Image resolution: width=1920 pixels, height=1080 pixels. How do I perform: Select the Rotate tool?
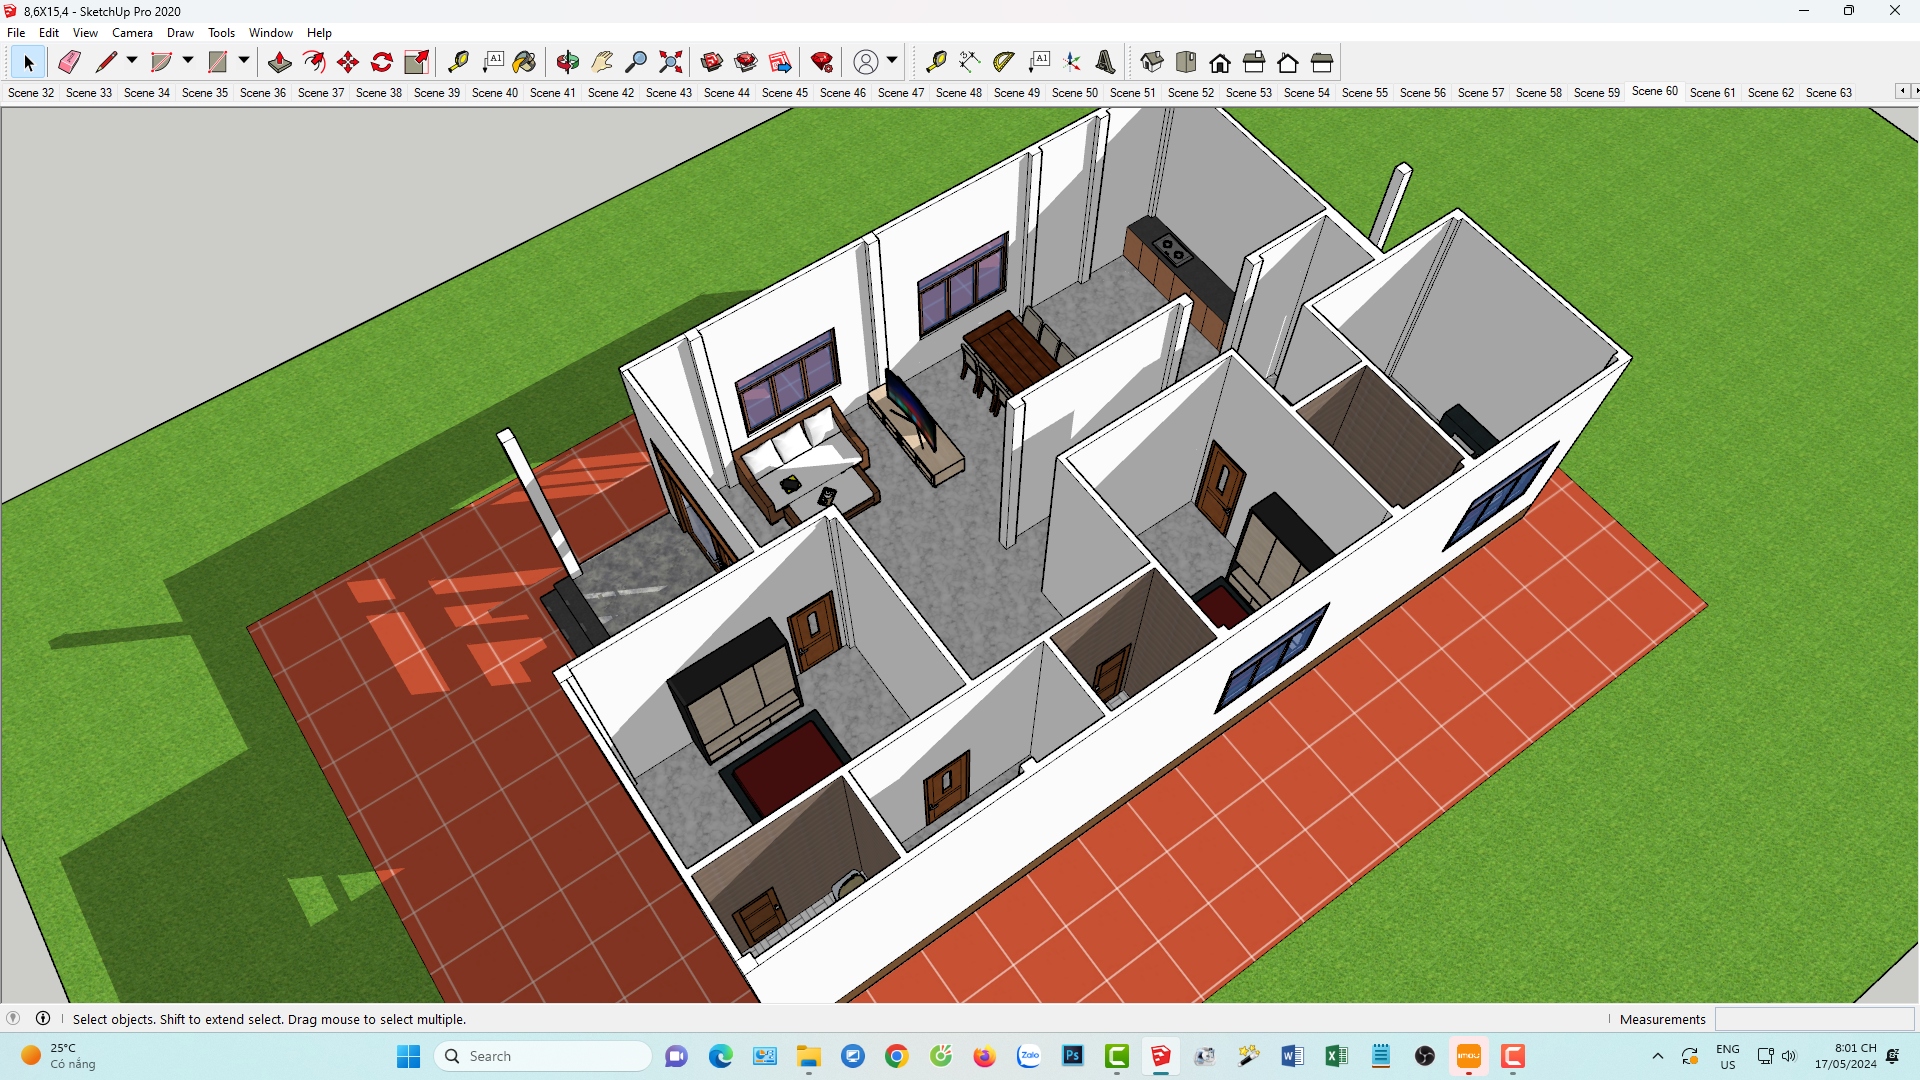[x=381, y=62]
